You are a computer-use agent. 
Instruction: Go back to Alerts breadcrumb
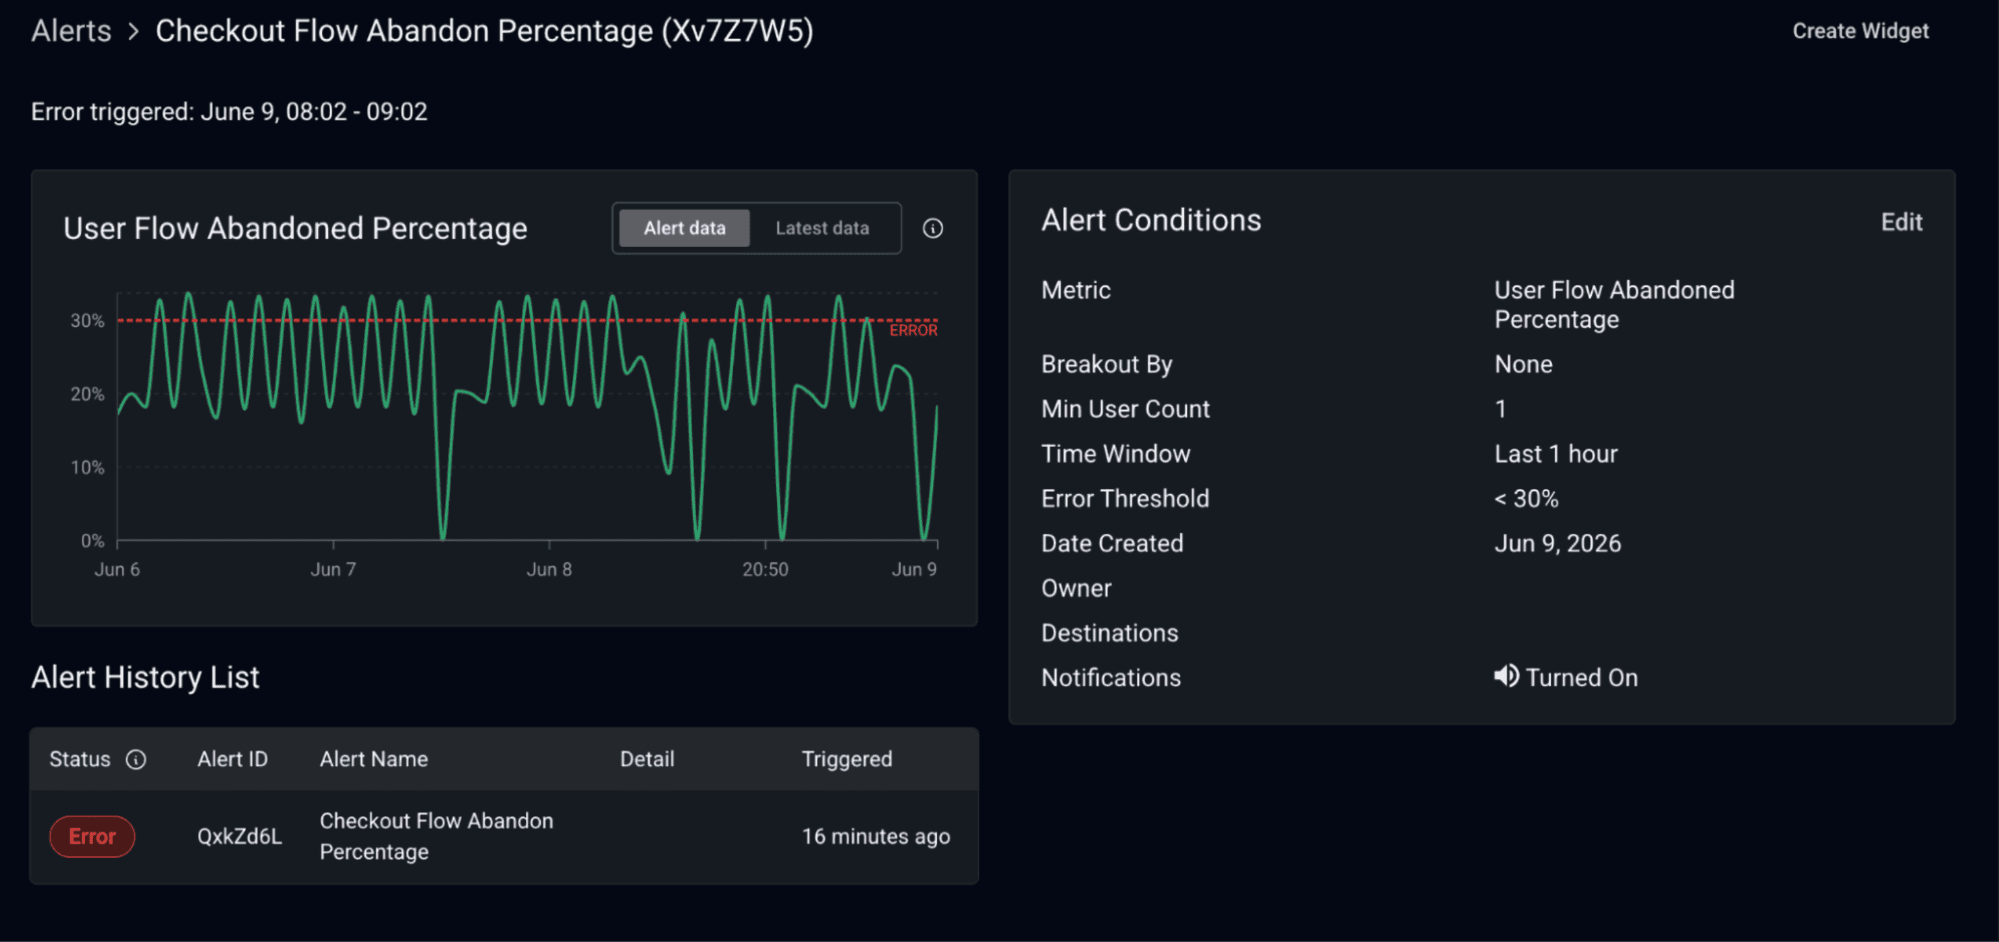click(71, 31)
